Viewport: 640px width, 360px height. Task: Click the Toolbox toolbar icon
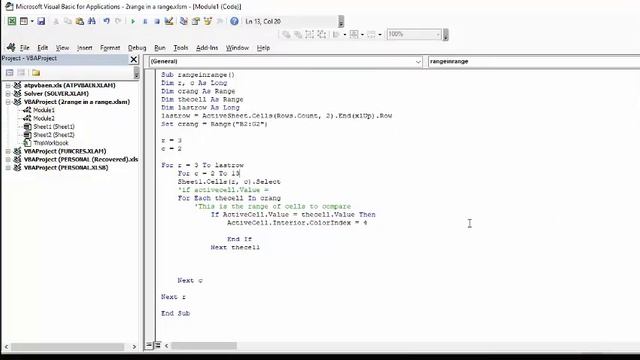[220, 21]
